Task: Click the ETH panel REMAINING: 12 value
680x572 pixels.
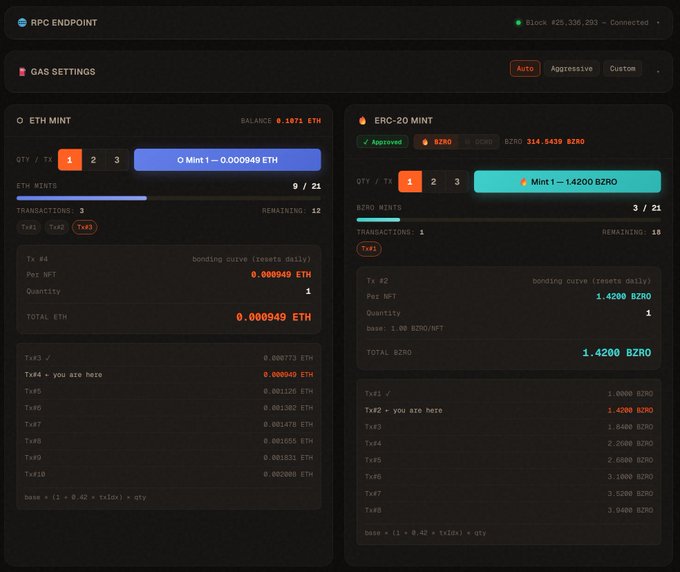Action: click(291, 211)
